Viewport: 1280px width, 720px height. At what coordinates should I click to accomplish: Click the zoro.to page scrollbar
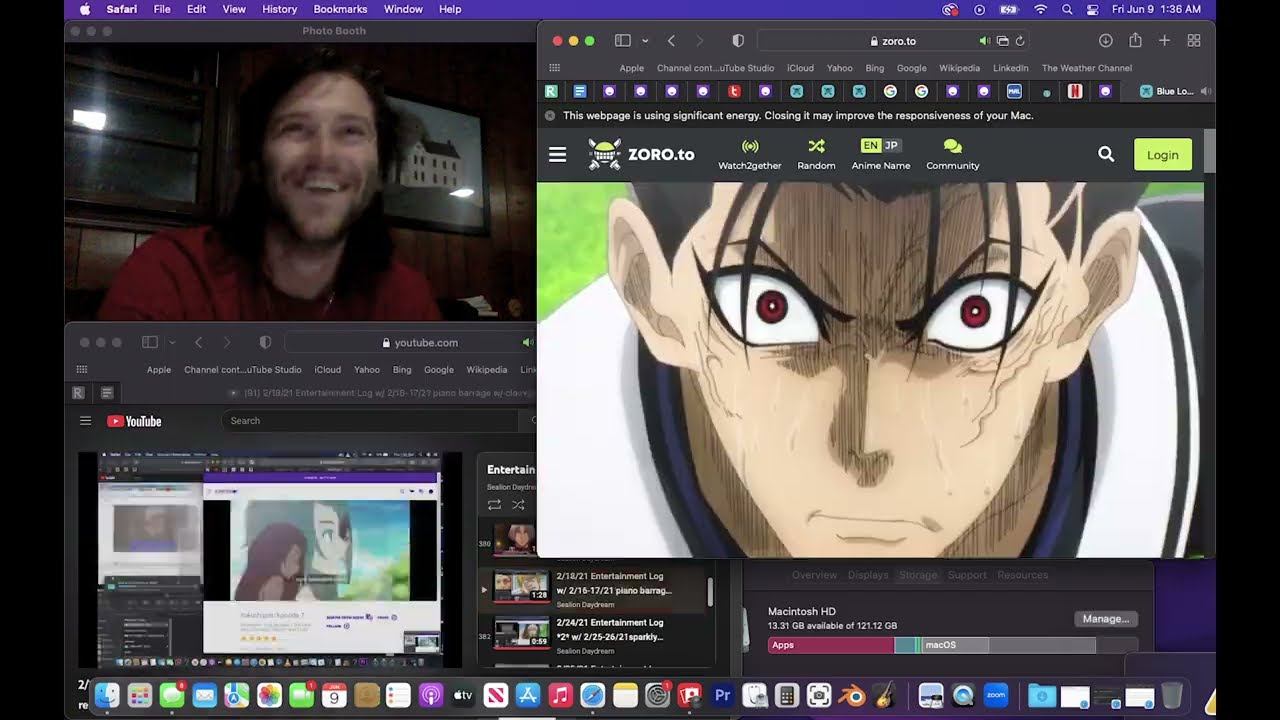click(x=1210, y=151)
